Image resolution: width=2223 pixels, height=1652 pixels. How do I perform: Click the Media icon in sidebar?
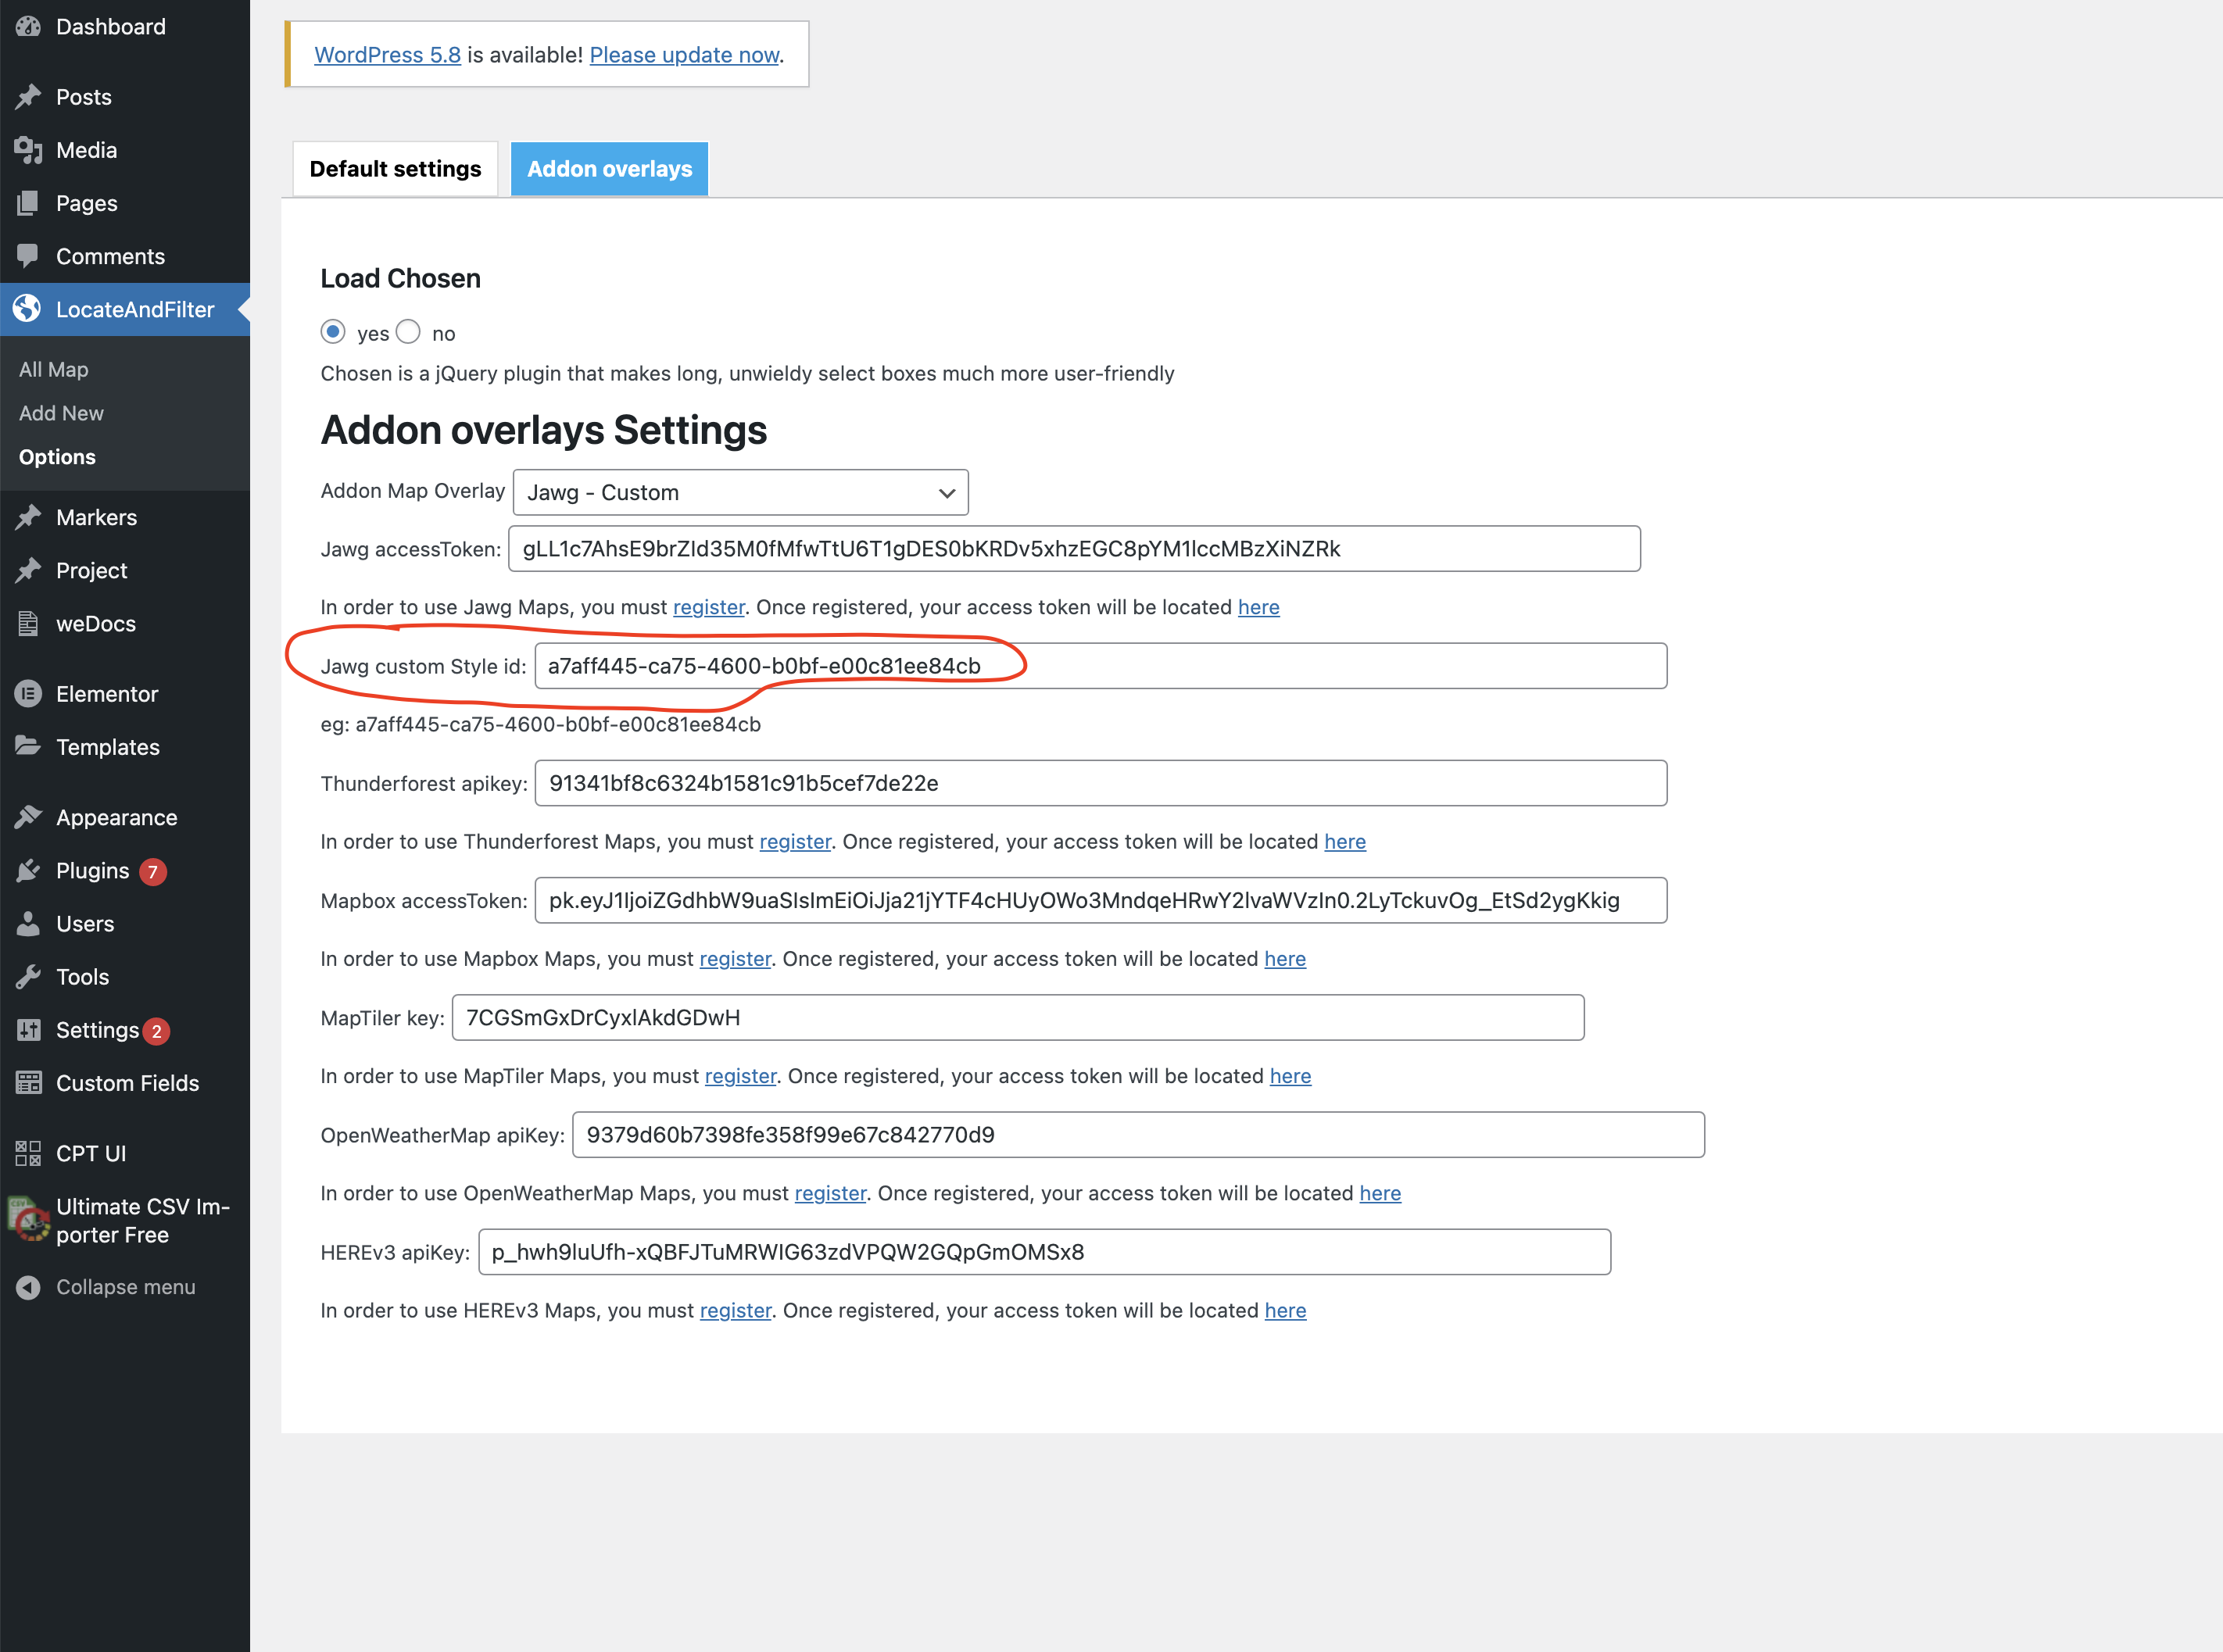28,150
